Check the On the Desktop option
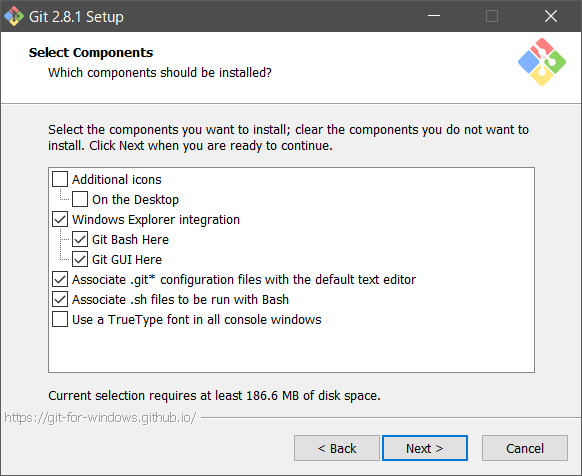Image resolution: width=582 pixels, height=476 pixels. pyautogui.click(x=80, y=199)
